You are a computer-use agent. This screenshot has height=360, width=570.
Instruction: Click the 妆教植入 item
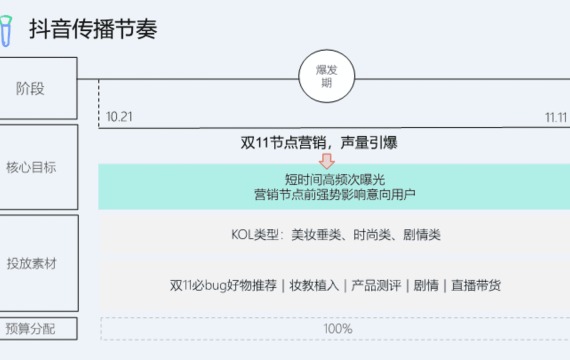coord(314,285)
